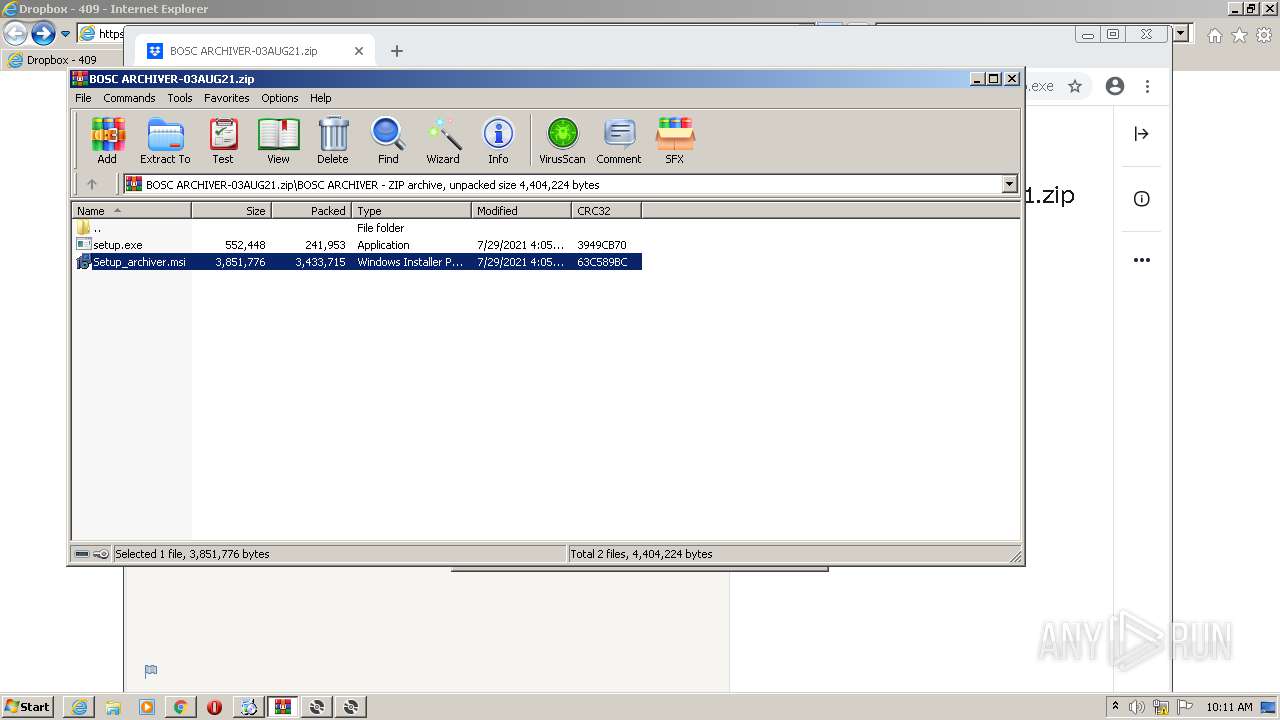This screenshot has height=720, width=1280.
Task: Open Internet Explorer favorites star
Action: pos(1239,35)
